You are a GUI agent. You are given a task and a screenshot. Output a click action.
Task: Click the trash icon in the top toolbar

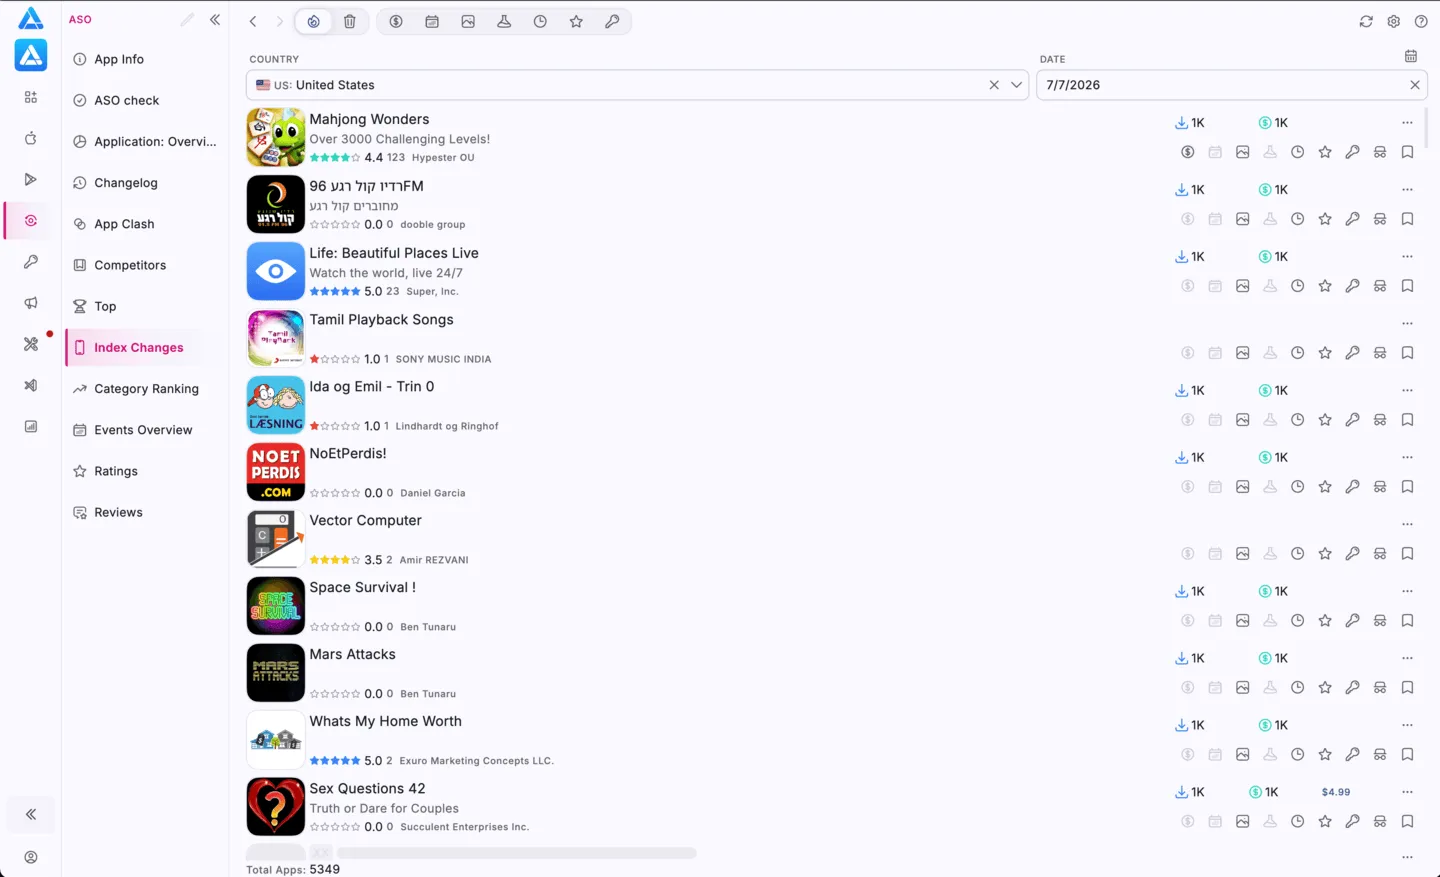350,21
